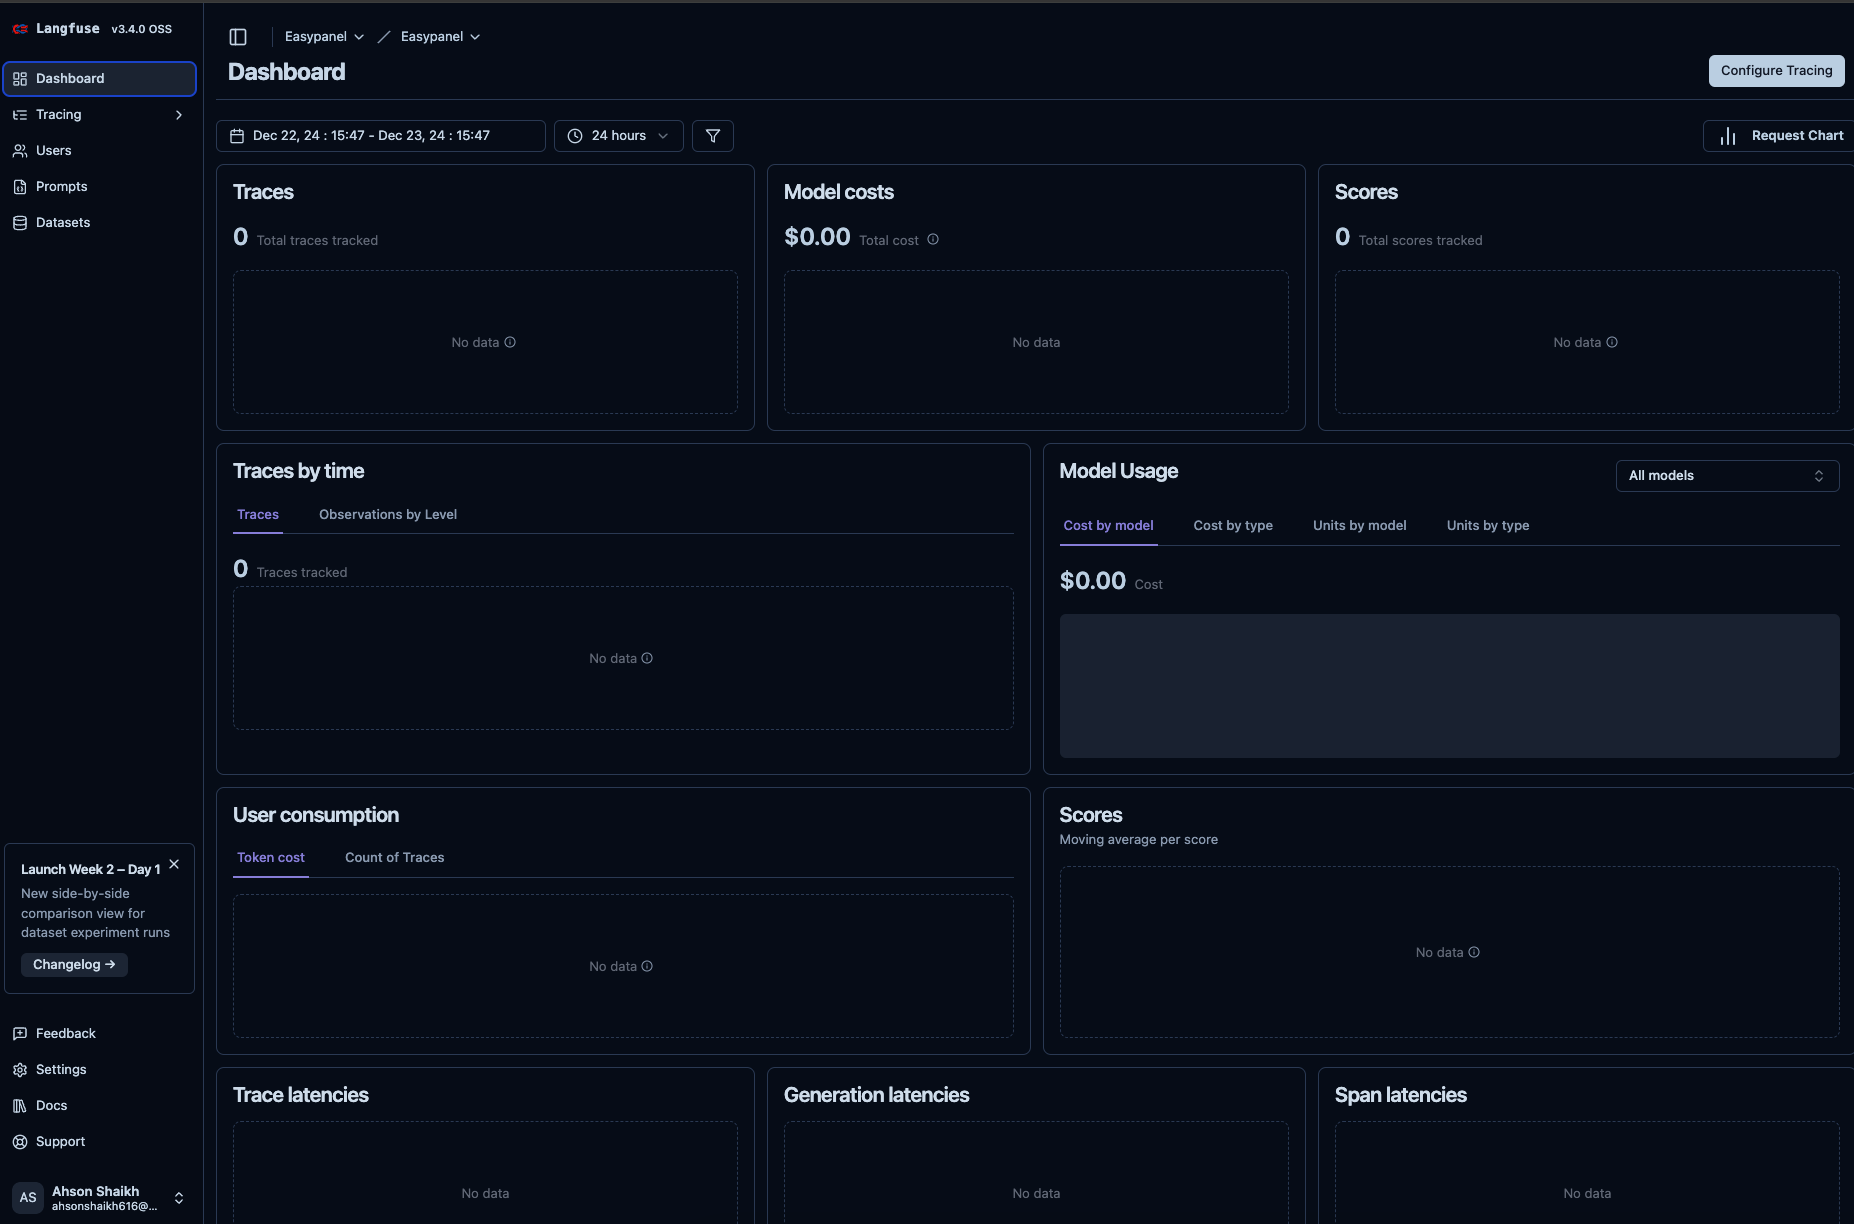Click the clock icon in the time selector
1854x1224 pixels.
point(574,135)
